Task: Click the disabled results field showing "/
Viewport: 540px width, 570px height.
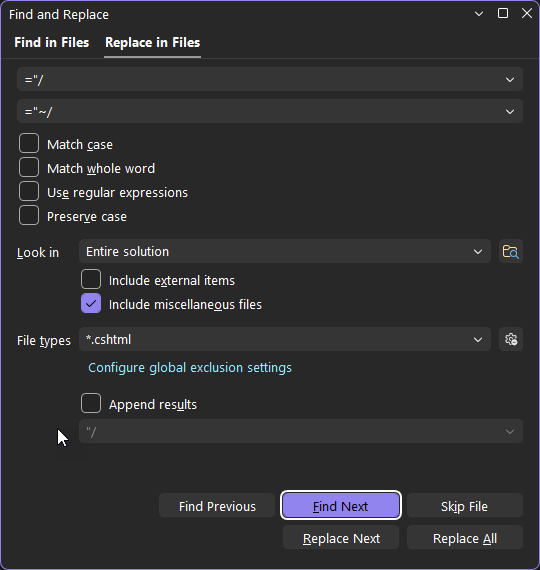Action: [x=301, y=431]
